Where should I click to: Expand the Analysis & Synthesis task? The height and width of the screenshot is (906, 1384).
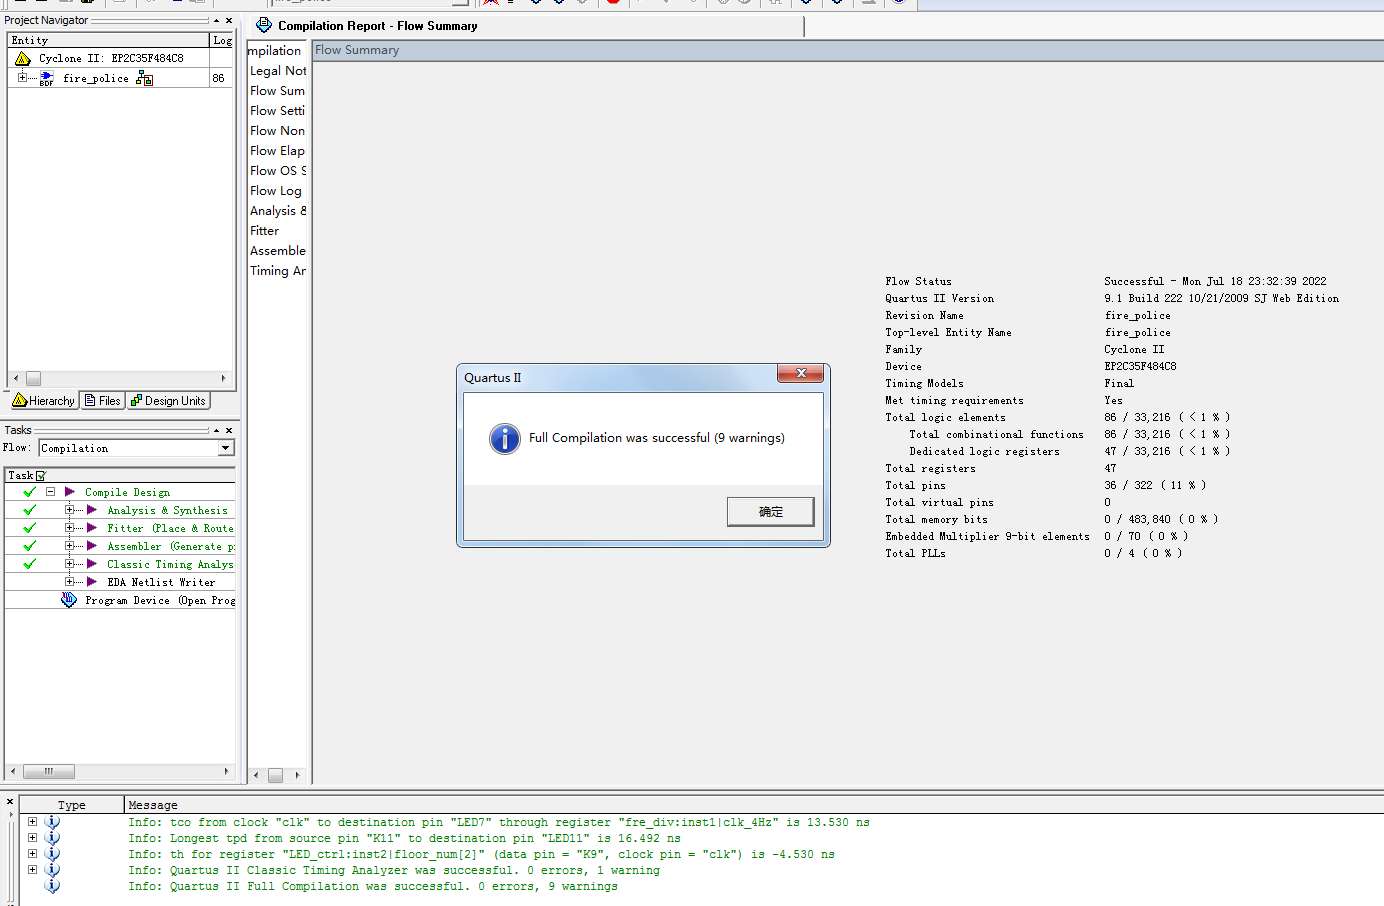coord(70,510)
